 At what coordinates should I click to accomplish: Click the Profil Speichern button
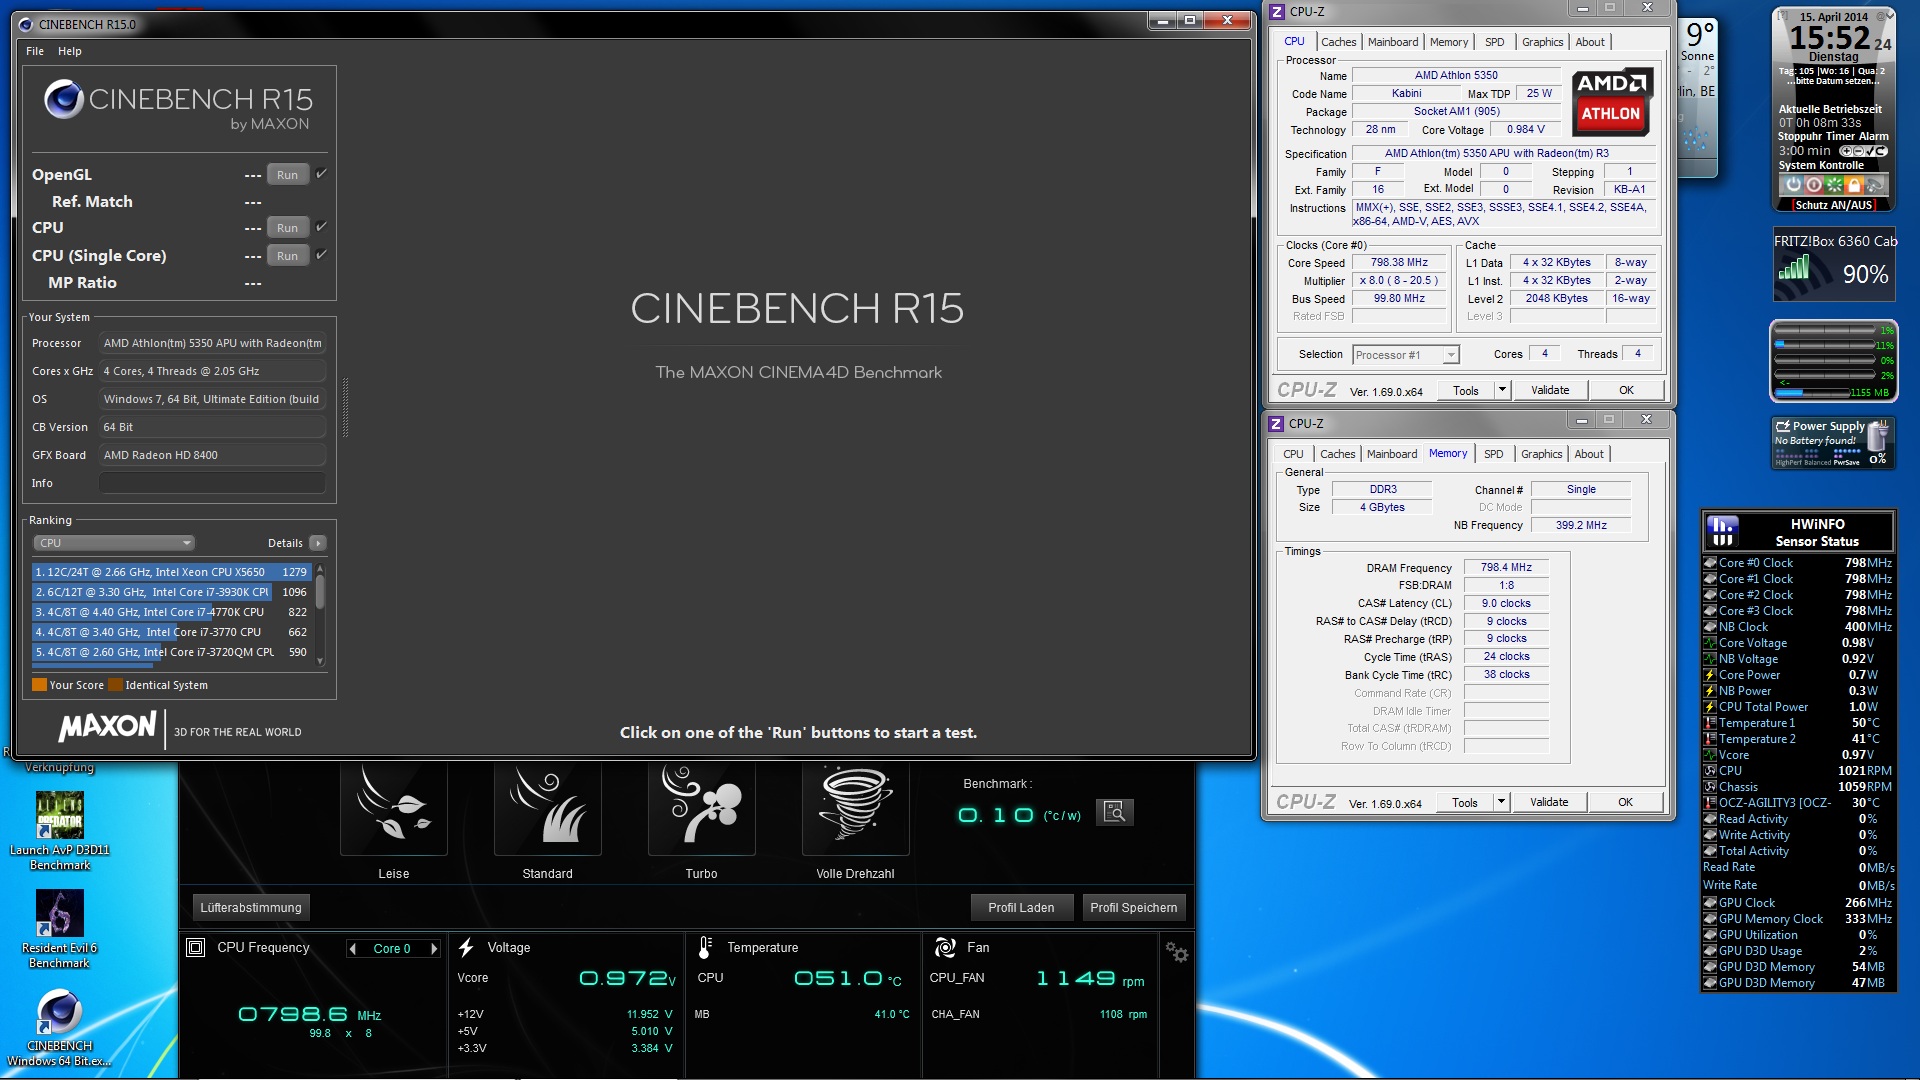1133,908
